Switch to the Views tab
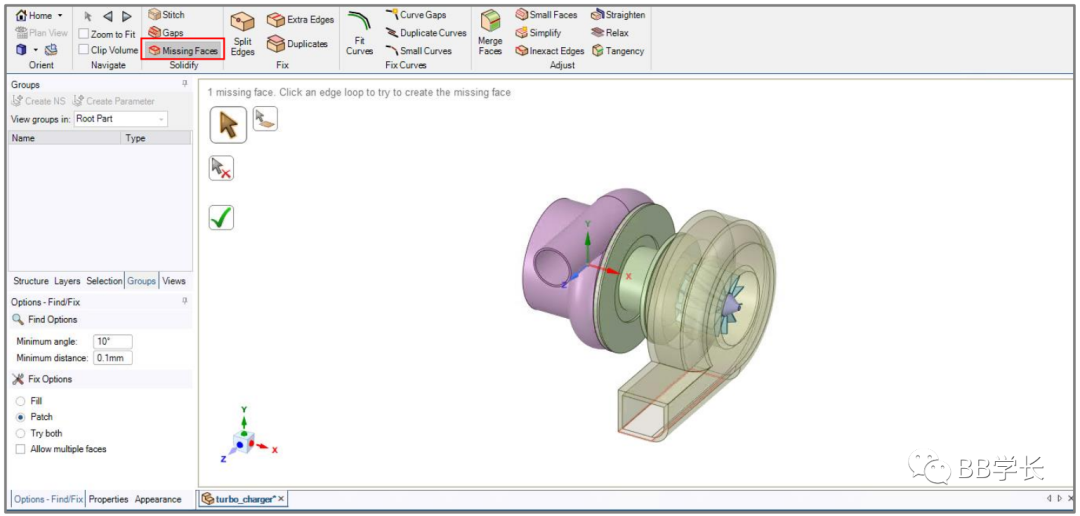The image size is (1080, 516). pyautogui.click(x=174, y=281)
